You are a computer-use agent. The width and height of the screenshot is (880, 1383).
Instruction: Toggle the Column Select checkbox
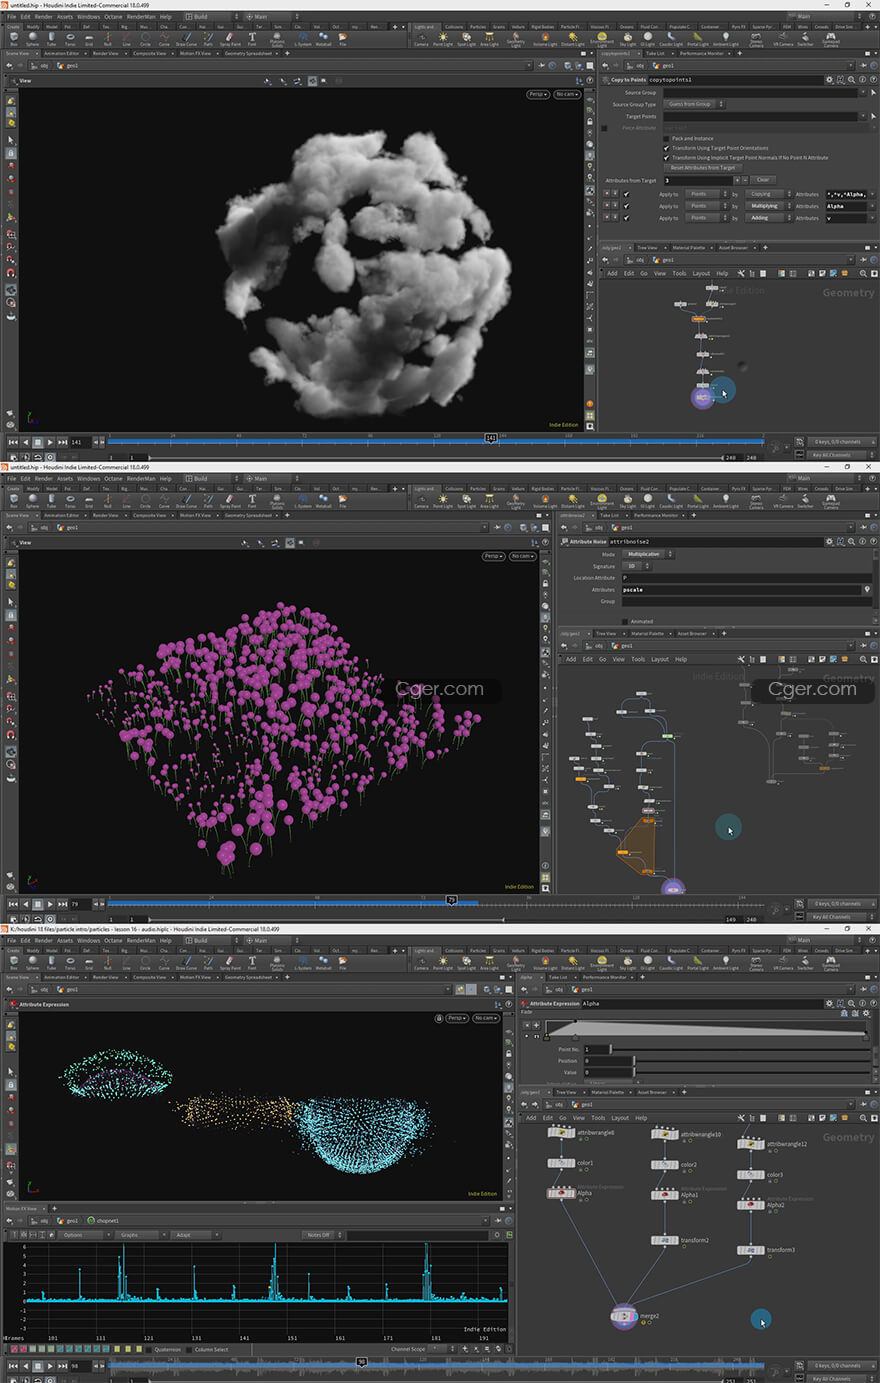[190, 1349]
